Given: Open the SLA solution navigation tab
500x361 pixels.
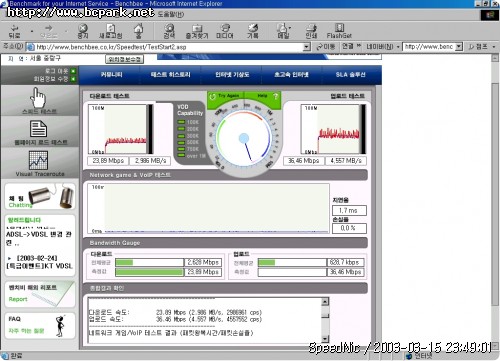Looking at the screenshot, I should pyautogui.click(x=351, y=75).
